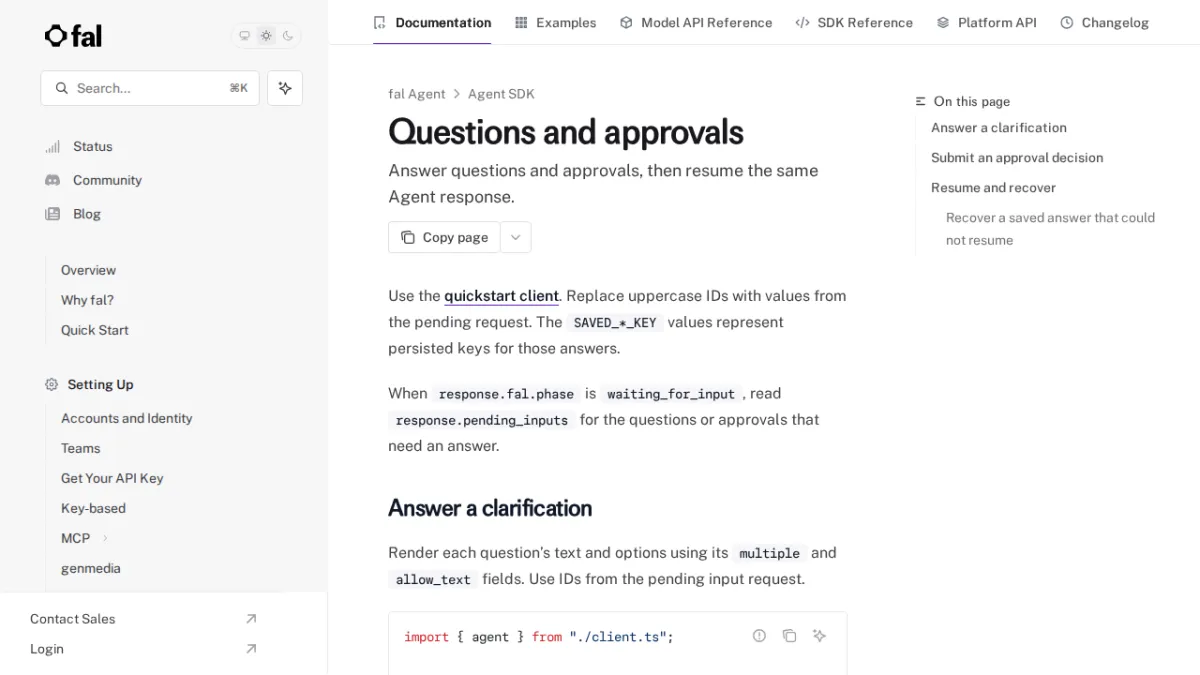1200x675 pixels.
Task: Open the Status sidebar link
Action: 92,146
